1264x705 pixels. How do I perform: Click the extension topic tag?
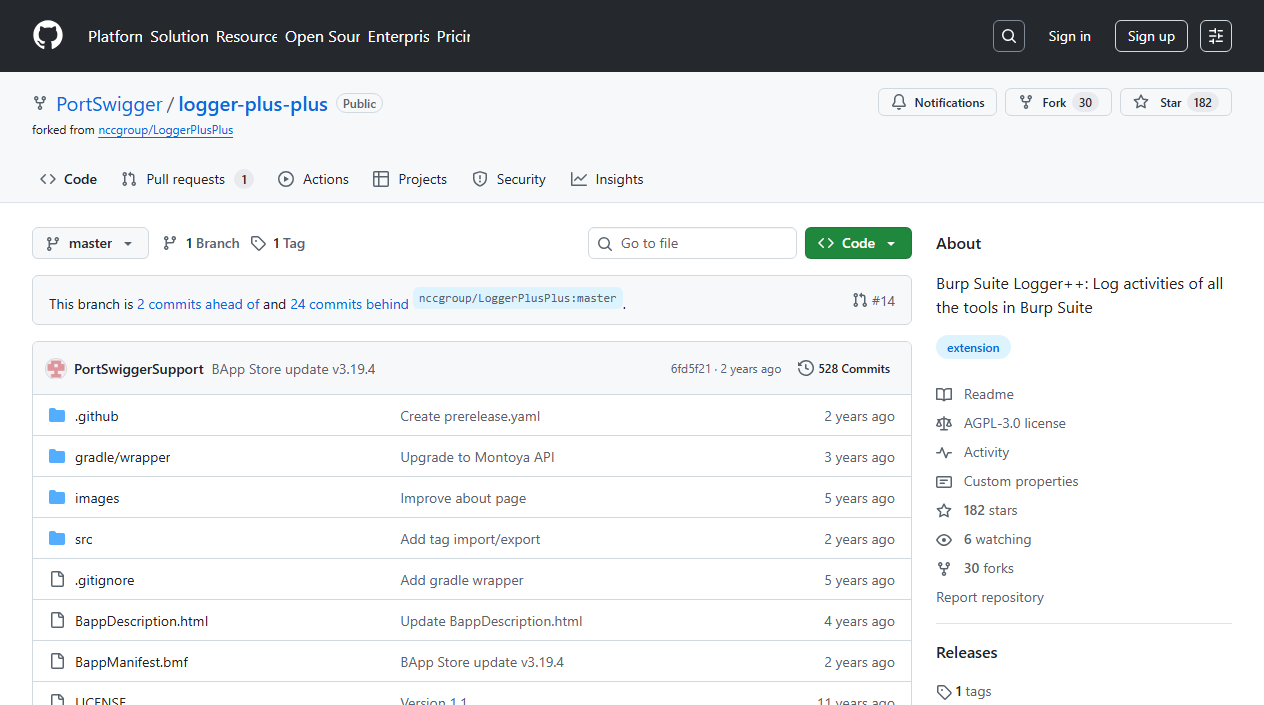[973, 348]
